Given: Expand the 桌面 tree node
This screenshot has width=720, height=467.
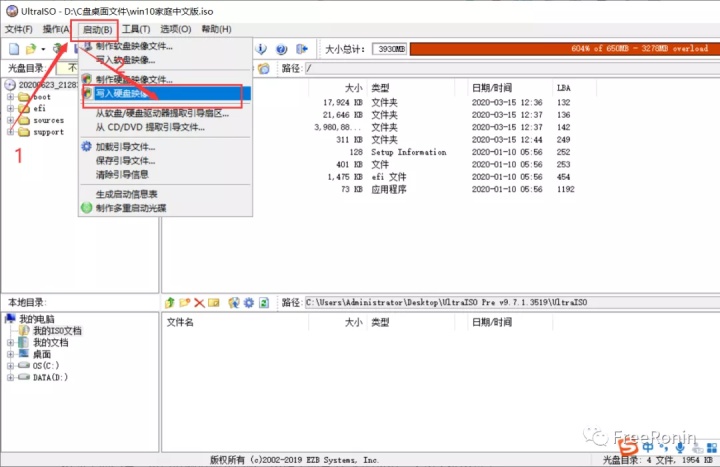Looking at the screenshot, I should click(10, 354).
